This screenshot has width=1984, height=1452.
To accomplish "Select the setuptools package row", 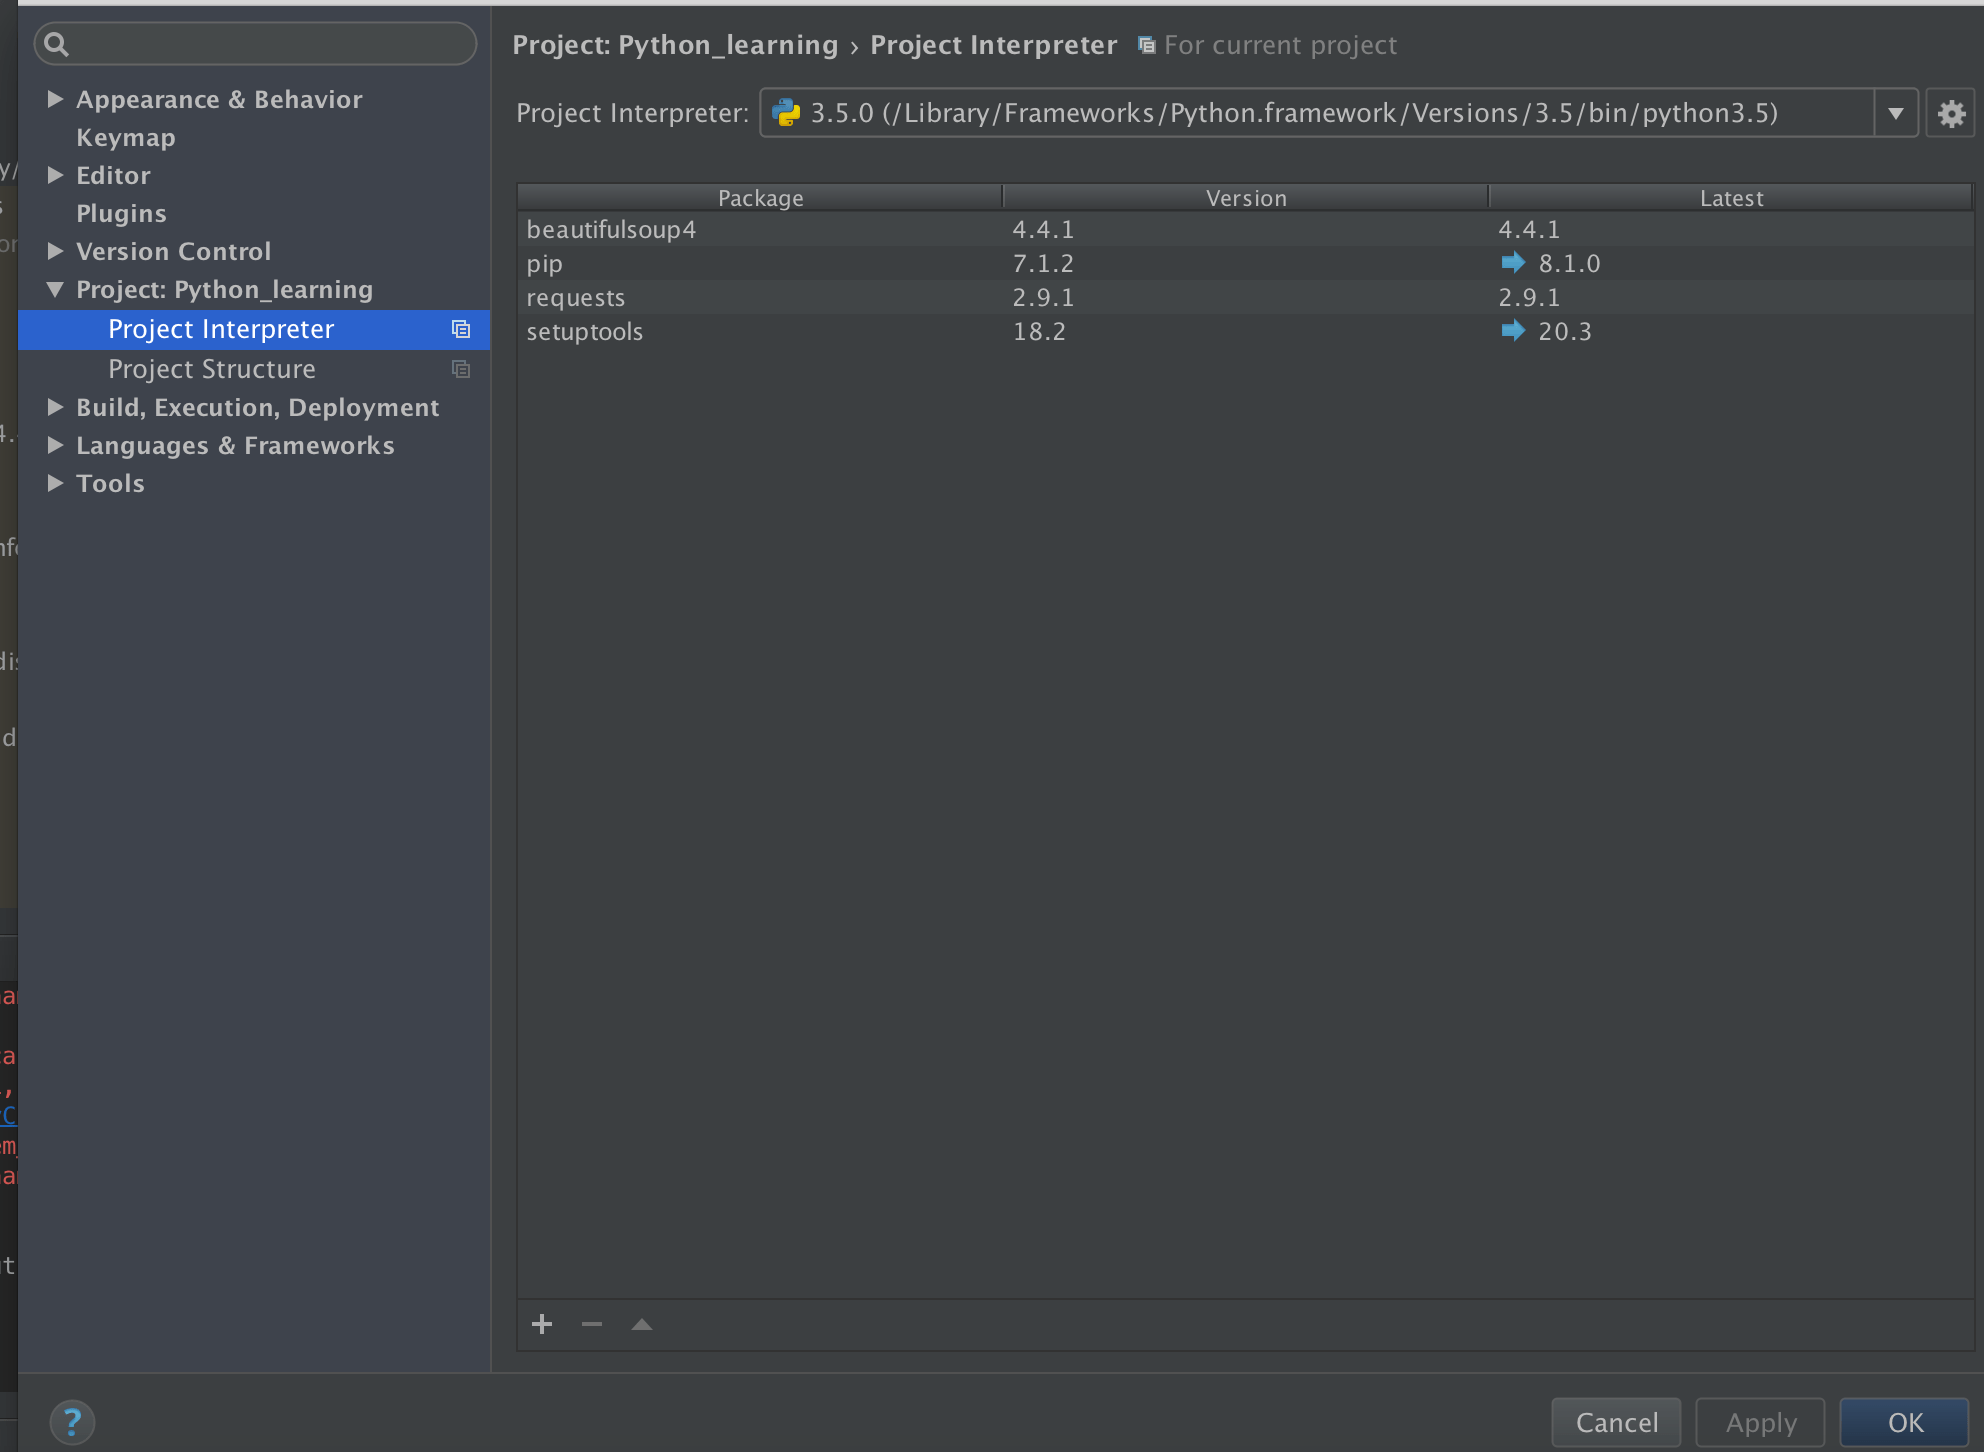I will click(x=1245, y=331).
